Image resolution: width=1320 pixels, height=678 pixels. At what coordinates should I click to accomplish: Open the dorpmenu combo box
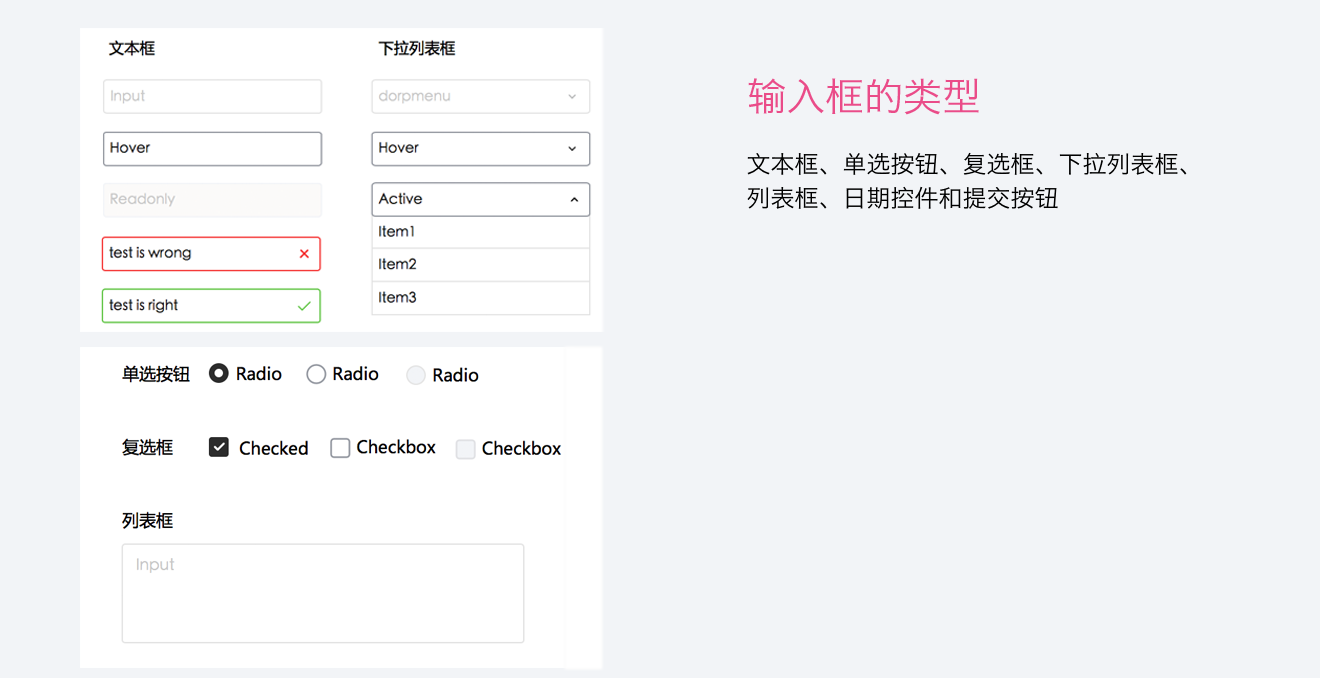pos(481,97)
